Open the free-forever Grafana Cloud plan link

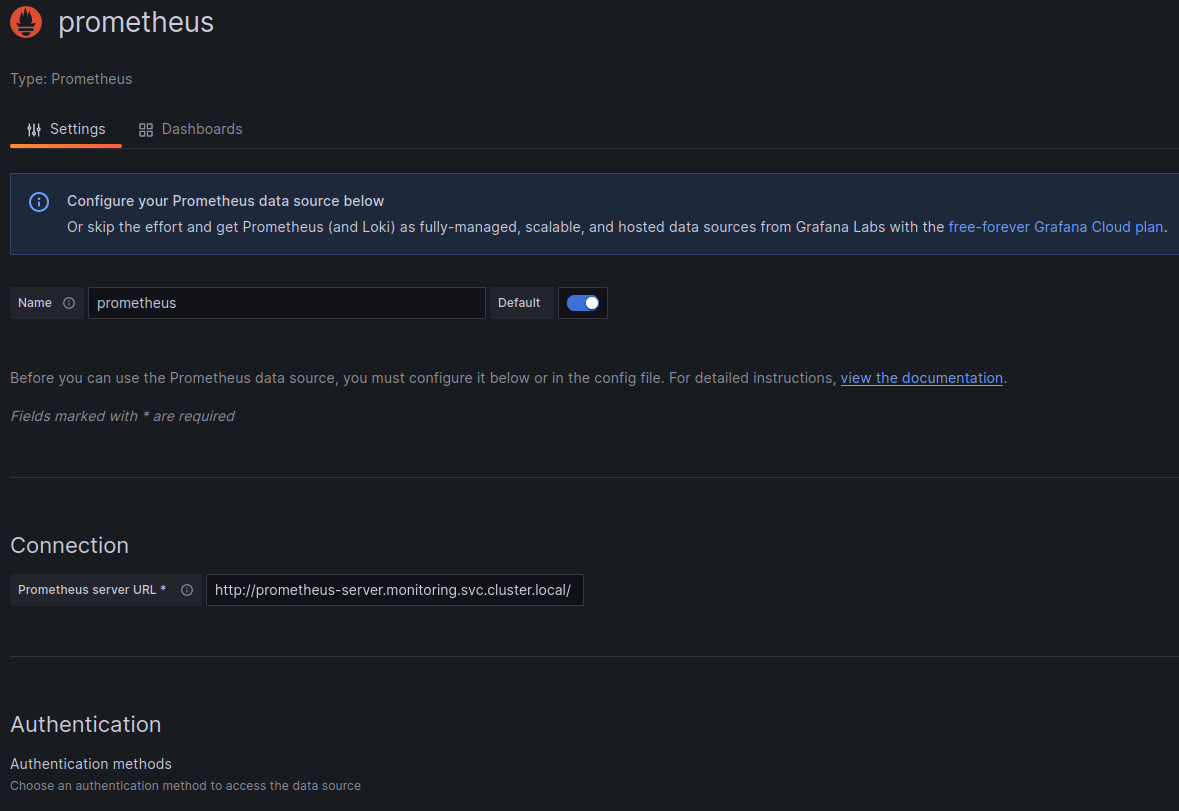pos(1056,227)
